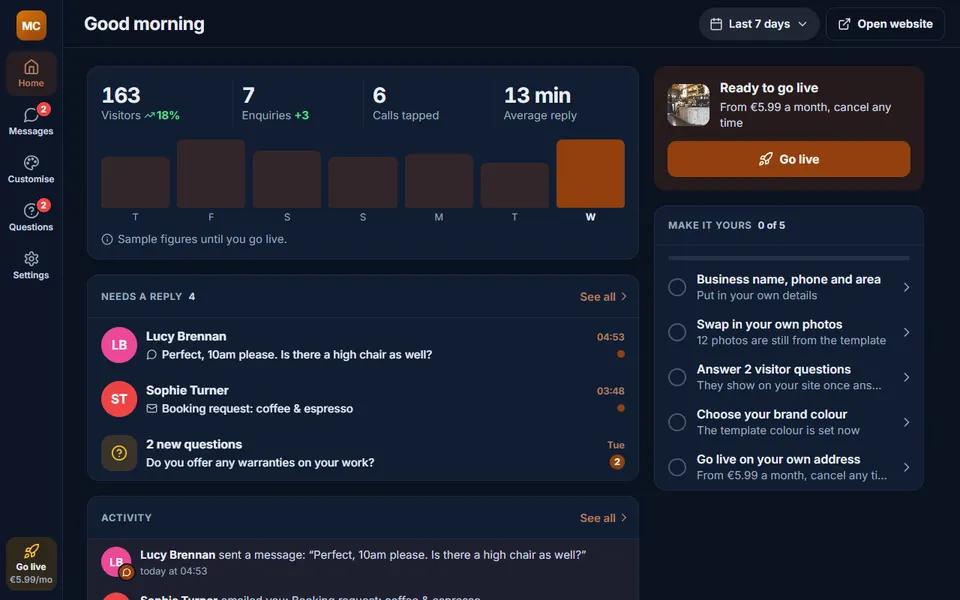Click See all in Needs a reply
Screen dimensions: 960x600
(x=603, y=297)
